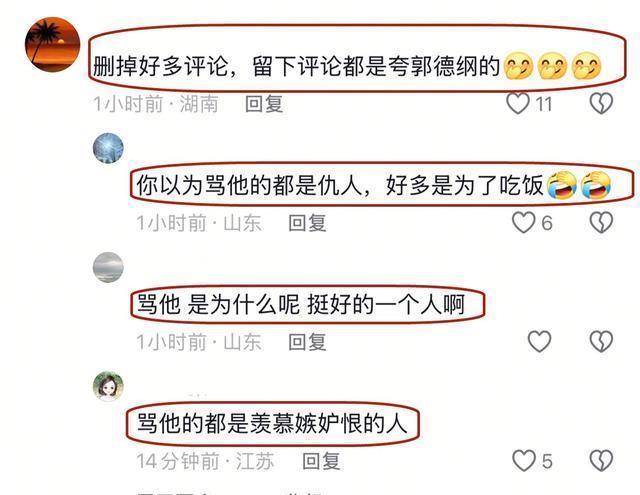The height and width of the screenshot is (495, 640).
Task: Reply to the Hunan comment via 回复
Action: coord(264,104)
